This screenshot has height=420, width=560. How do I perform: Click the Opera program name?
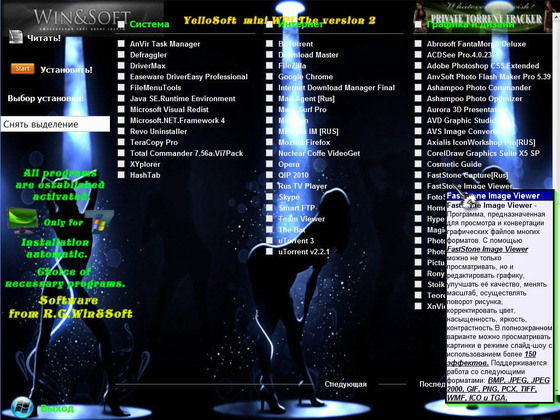coord(289,164)
